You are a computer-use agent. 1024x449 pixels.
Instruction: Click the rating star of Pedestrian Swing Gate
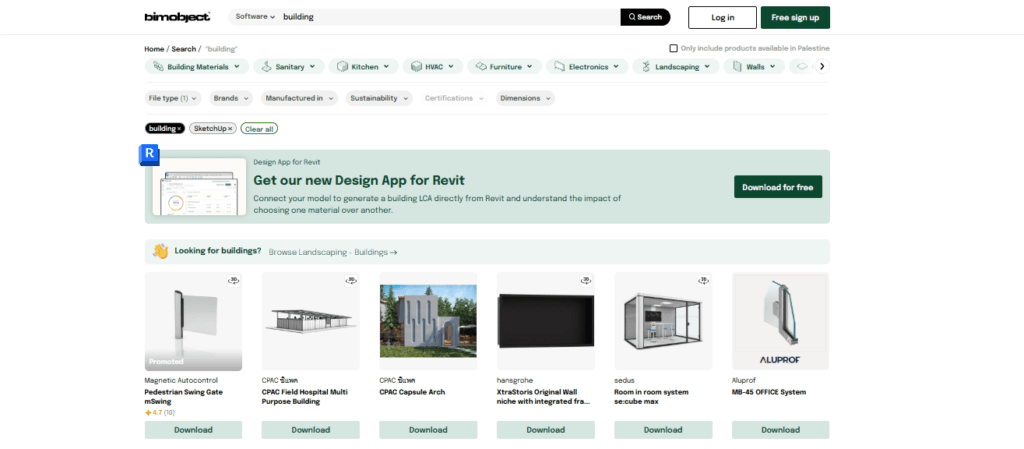pyautogui.click(x=148, y=412)
